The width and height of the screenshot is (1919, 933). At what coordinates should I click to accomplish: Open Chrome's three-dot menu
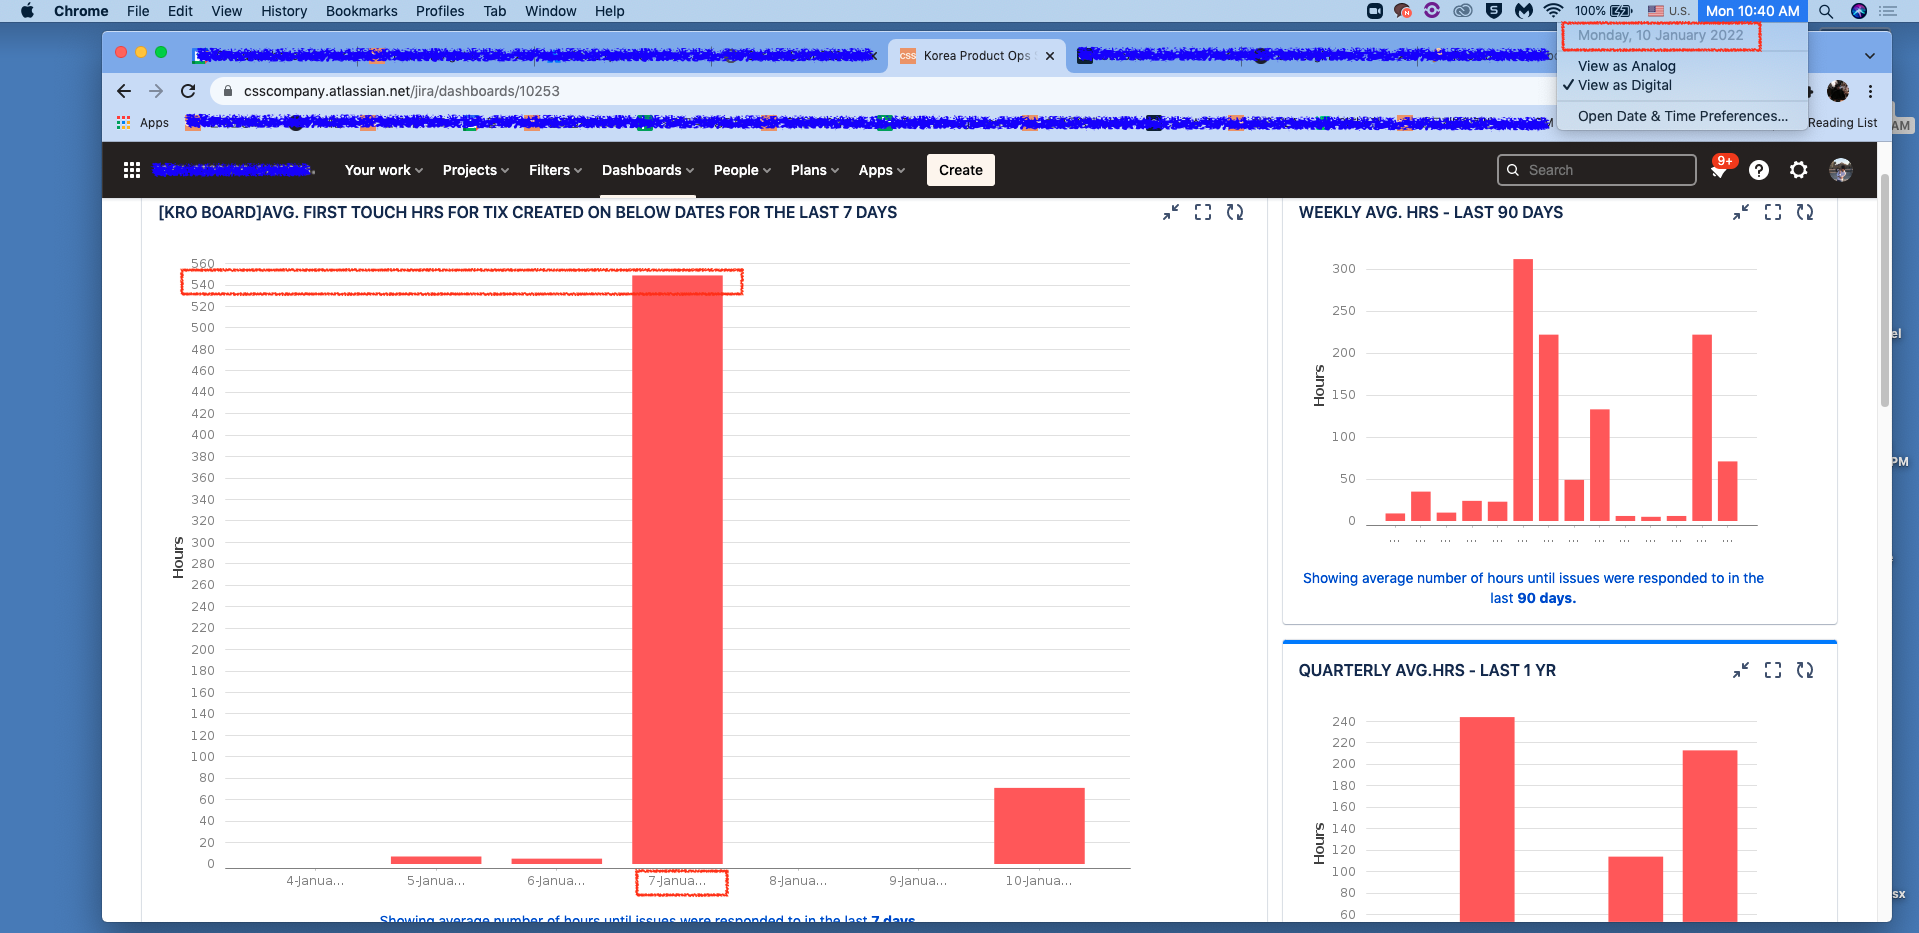tap(1870, 91)
